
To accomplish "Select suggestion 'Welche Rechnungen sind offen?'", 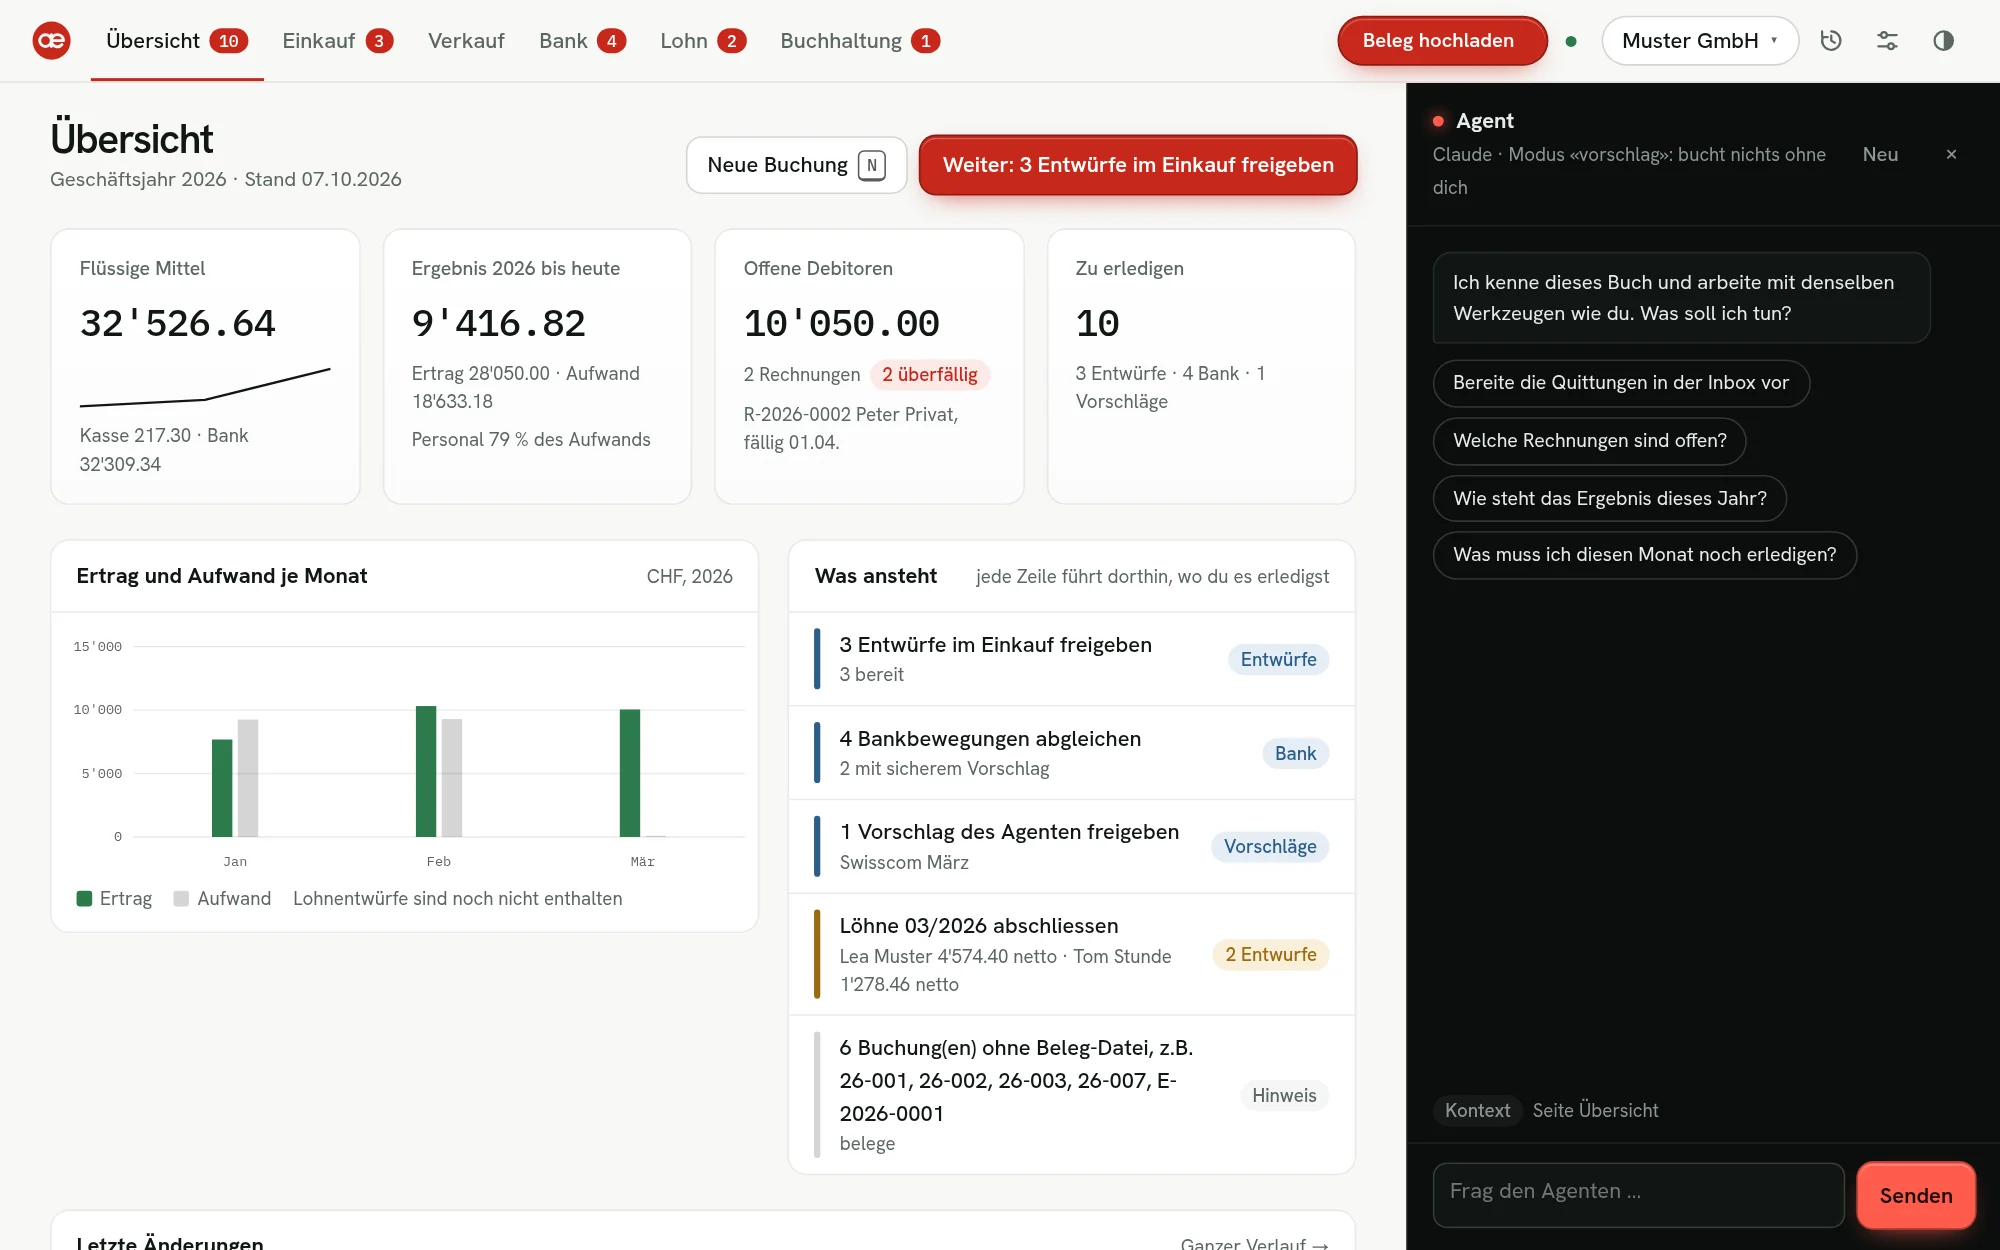I will (1589, 441).
